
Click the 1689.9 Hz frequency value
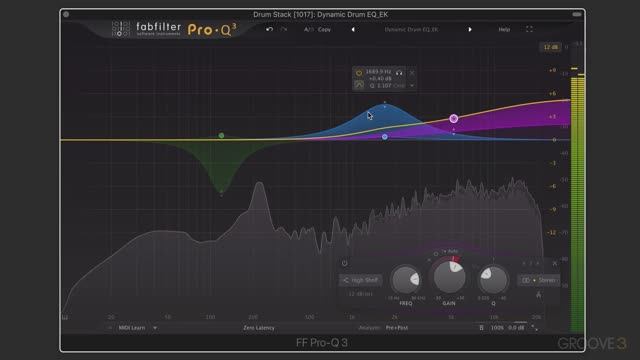[x=378, y=72]
